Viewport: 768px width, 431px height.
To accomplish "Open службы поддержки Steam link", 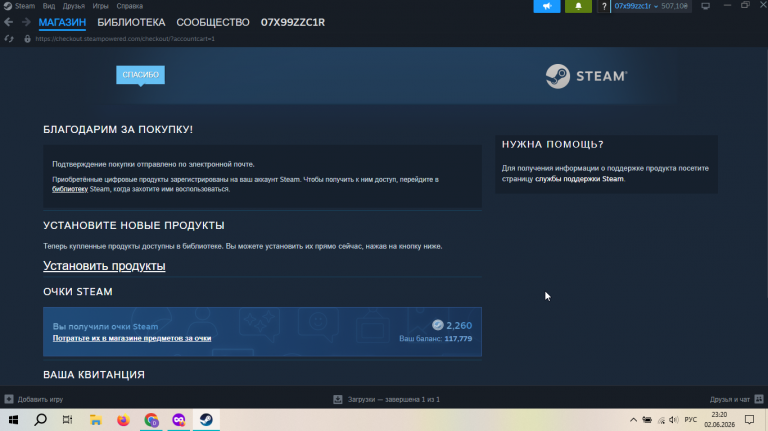I will pos(579,179).
